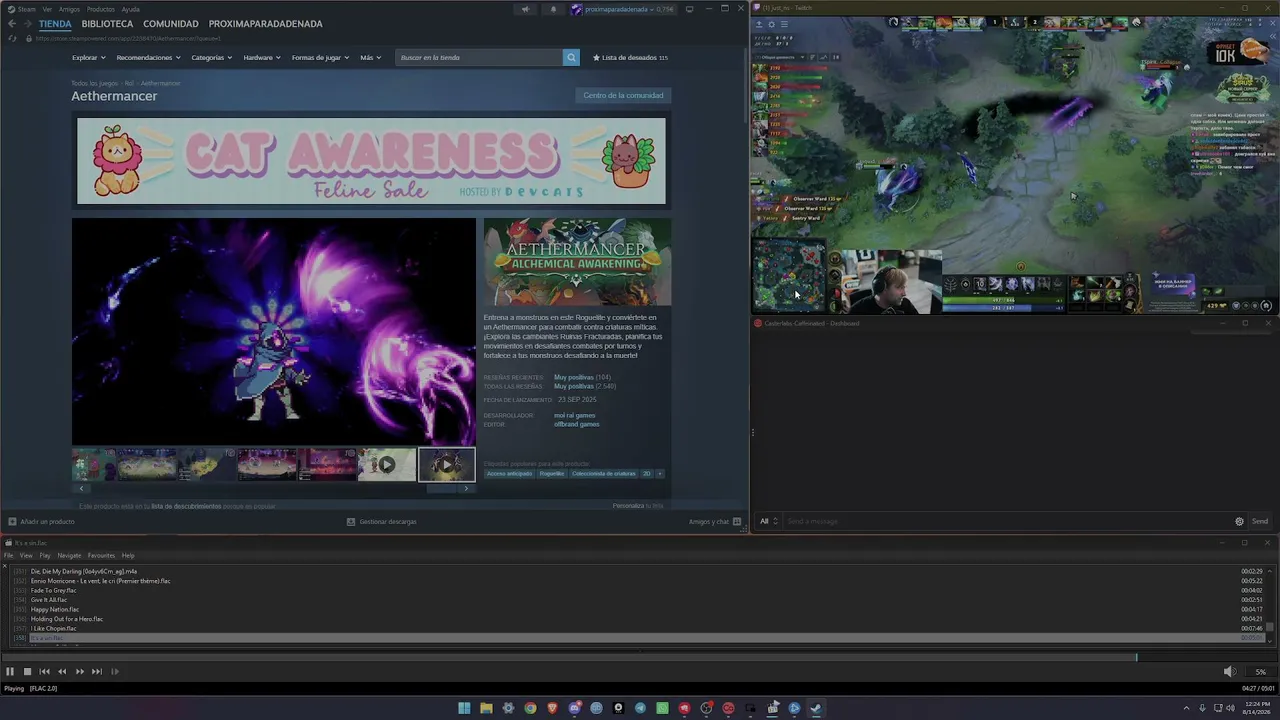The width and height of the screenshot is (1280, 720).
Task: Stop playback in the music player
Action: coord(27,672)
